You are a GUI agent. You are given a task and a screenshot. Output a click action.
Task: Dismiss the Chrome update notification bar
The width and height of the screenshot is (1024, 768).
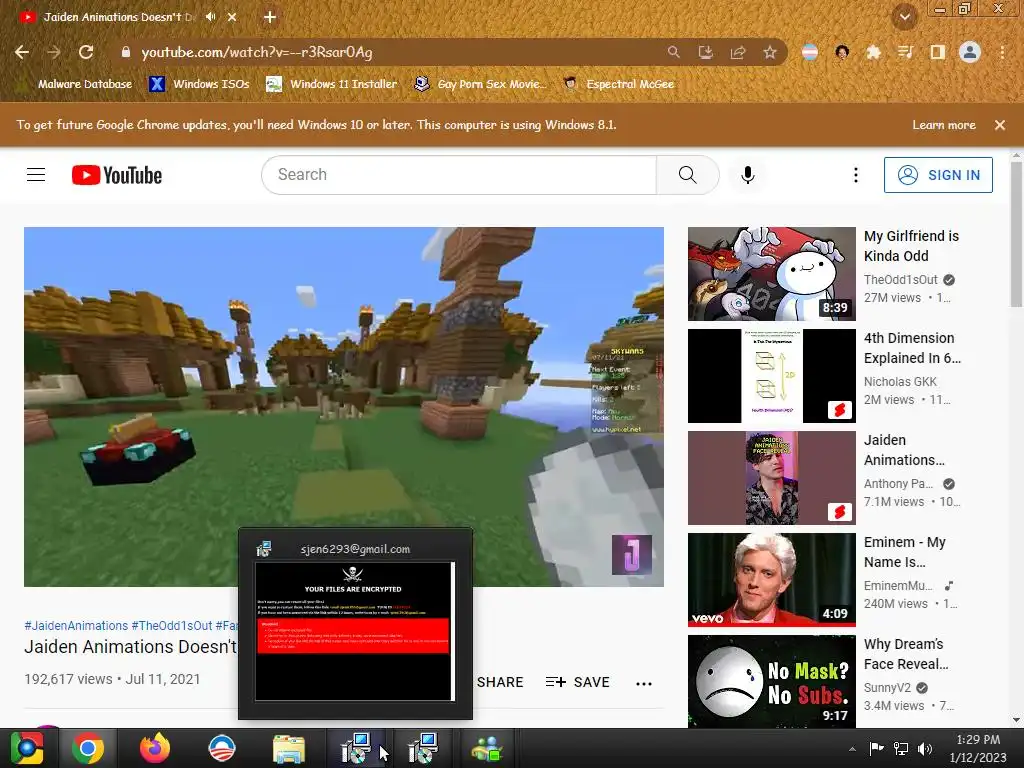1000,125
